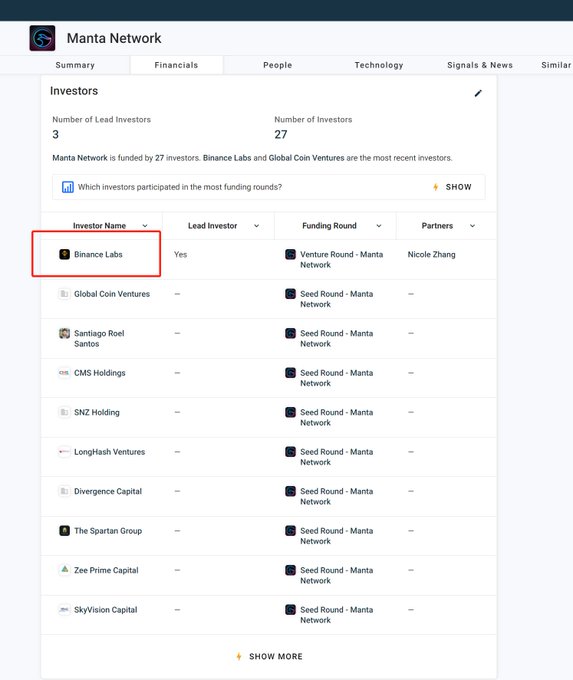Click the SHOW button for investor insight
The height and width of the screenshot is (680, 573).
(x=458, y=187)
